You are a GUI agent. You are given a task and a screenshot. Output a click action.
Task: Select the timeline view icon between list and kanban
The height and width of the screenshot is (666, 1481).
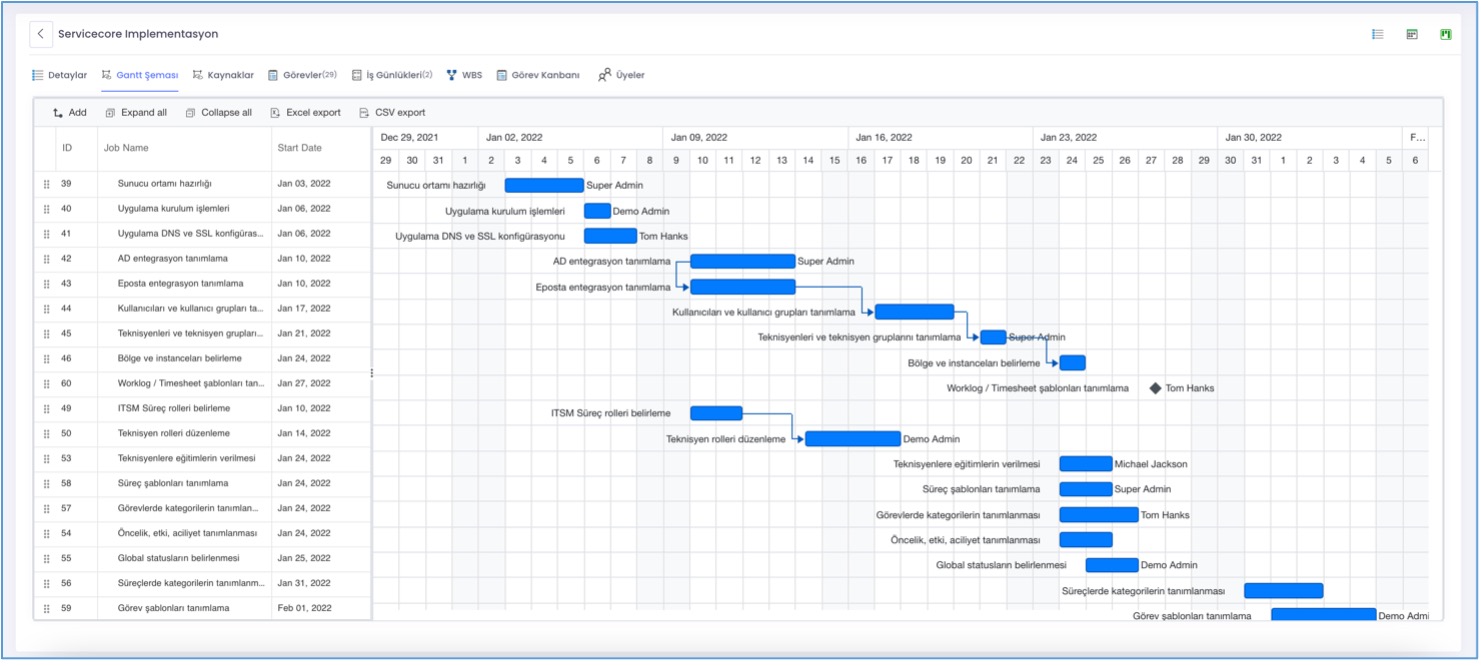click(x=1411, y=33)
